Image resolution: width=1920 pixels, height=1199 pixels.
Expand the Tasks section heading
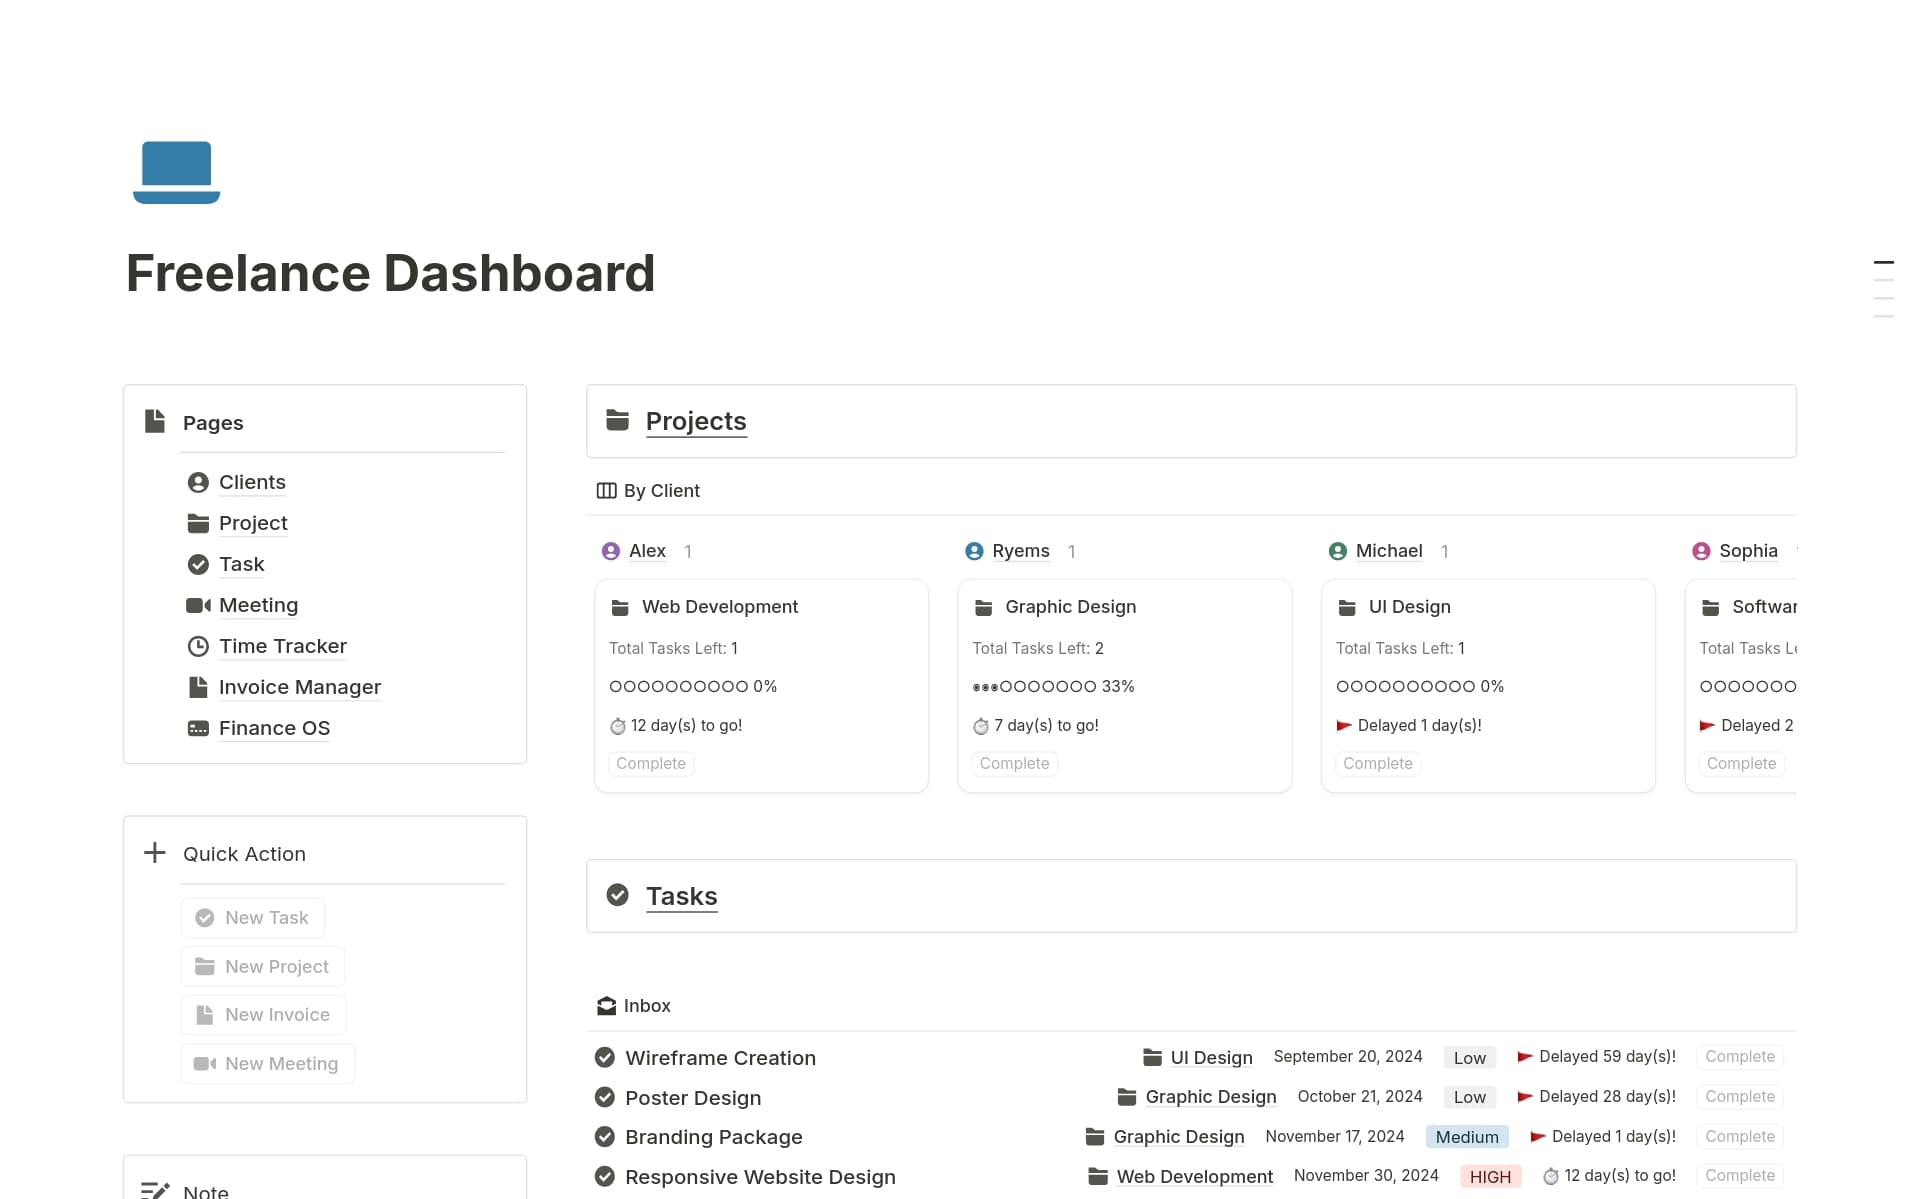tap(681, 895)
